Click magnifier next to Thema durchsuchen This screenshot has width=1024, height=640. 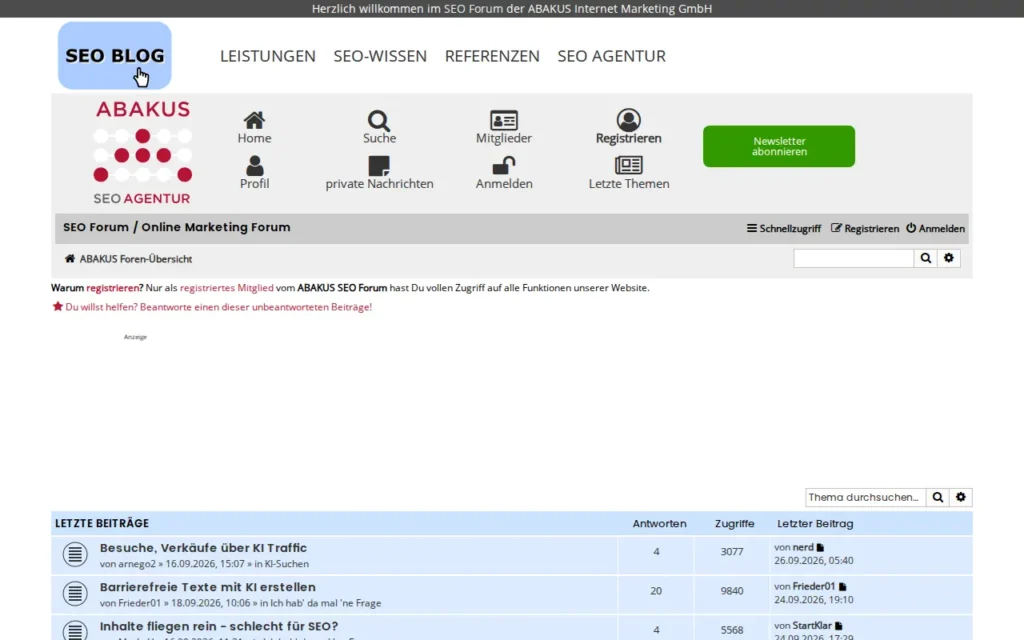tap(938, 497)
